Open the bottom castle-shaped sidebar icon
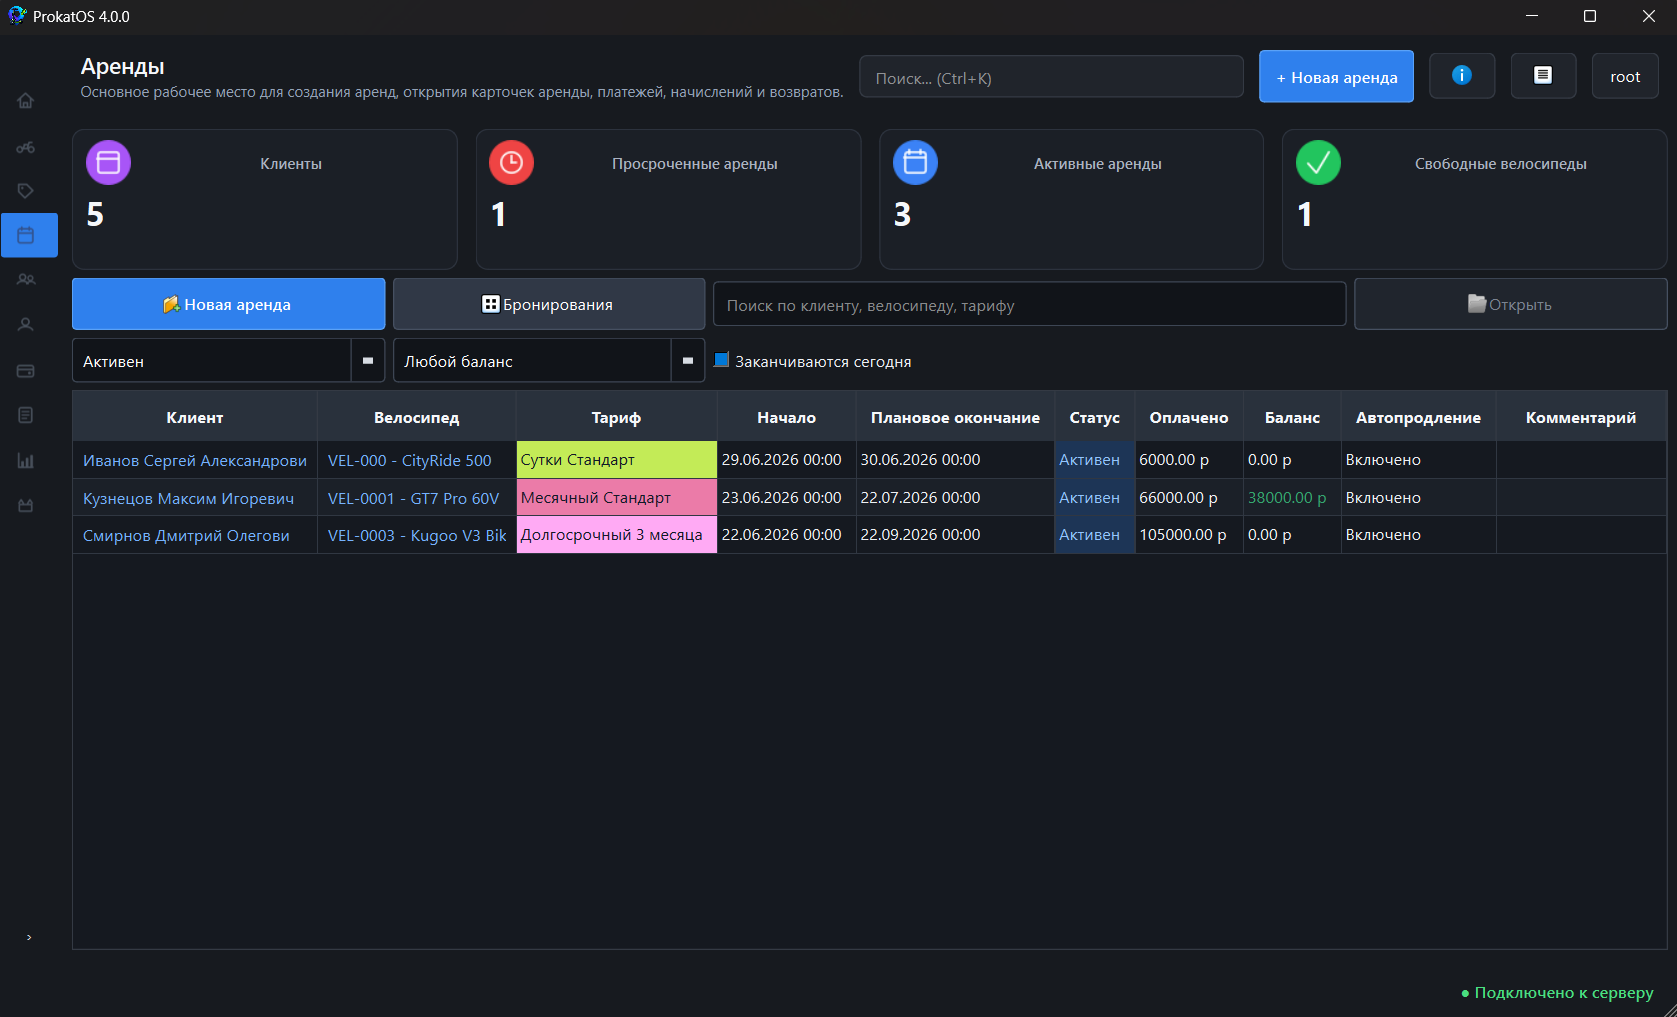 click(x=26, y=506)
